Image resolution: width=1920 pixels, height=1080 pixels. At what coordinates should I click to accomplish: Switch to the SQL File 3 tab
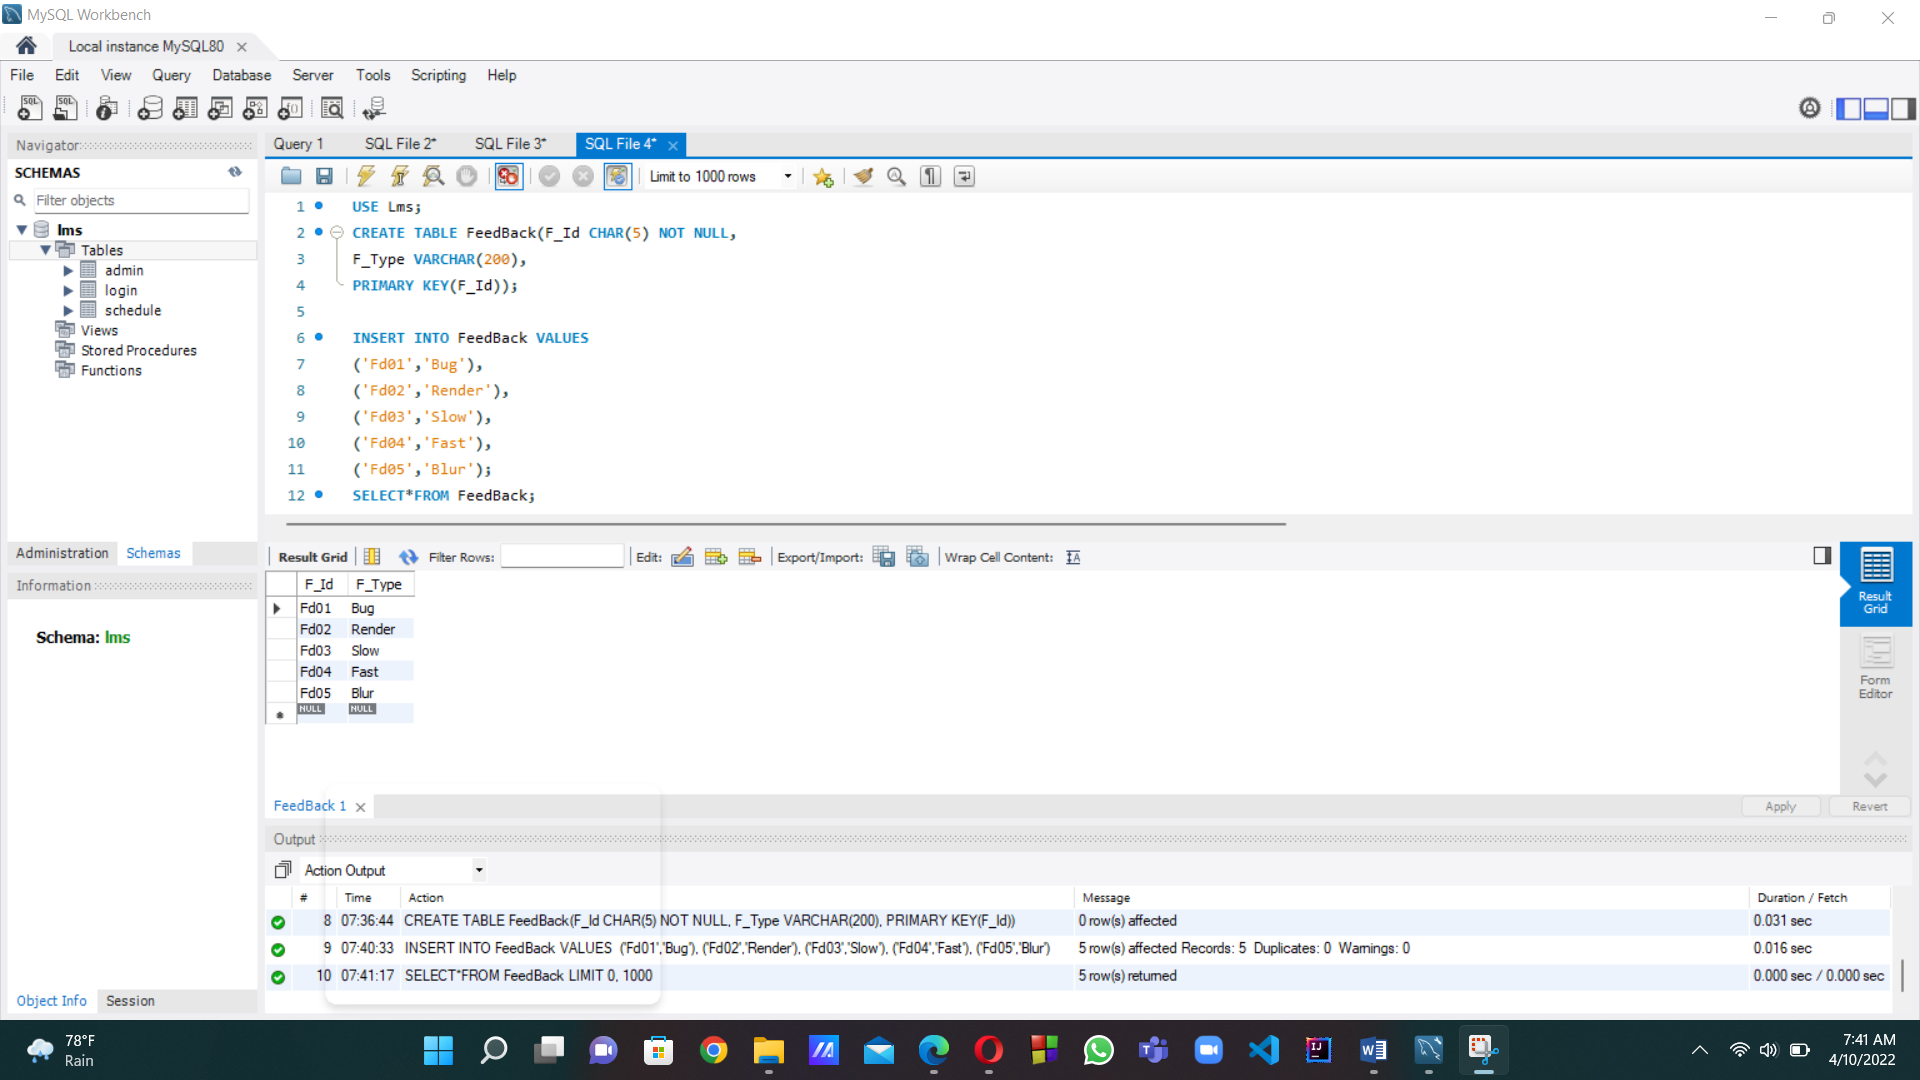coord(510,144)
